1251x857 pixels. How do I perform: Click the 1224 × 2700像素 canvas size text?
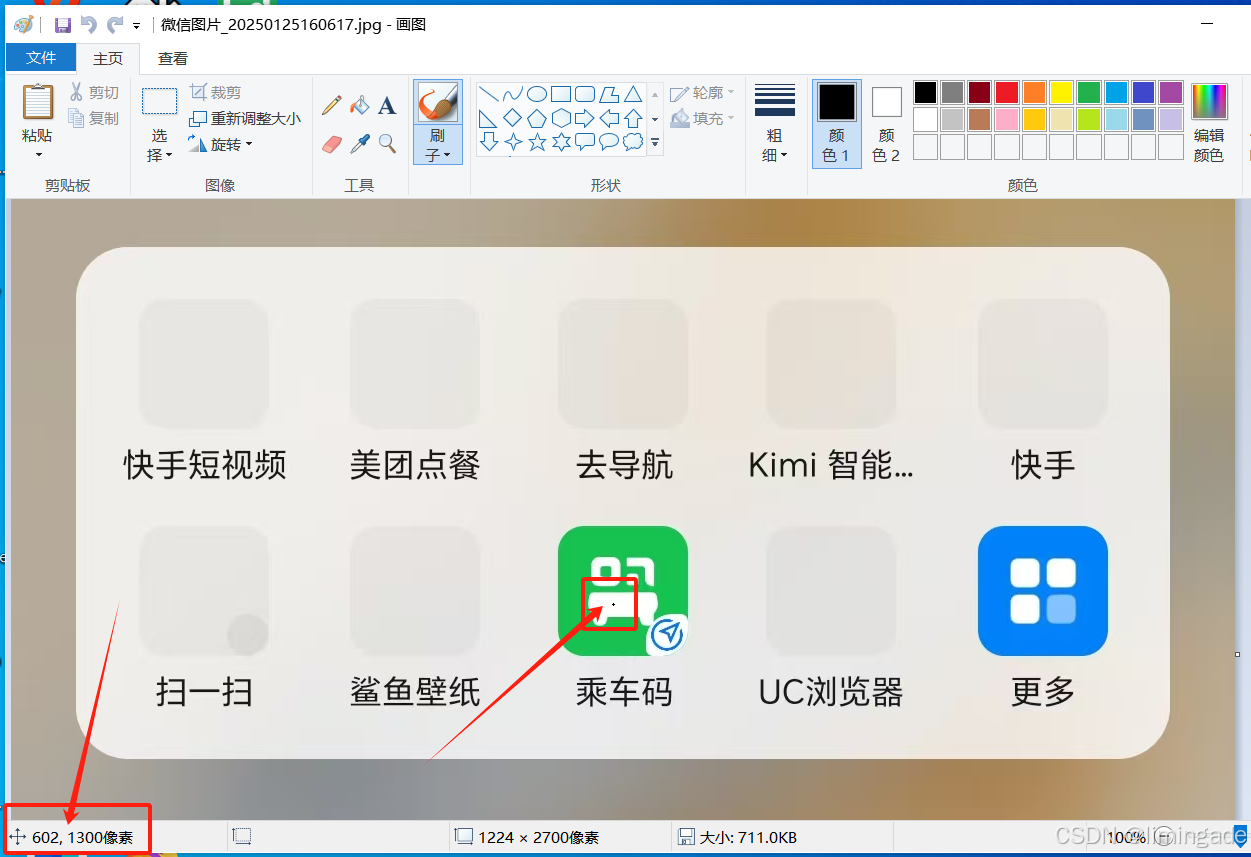(x=538, y=838)
